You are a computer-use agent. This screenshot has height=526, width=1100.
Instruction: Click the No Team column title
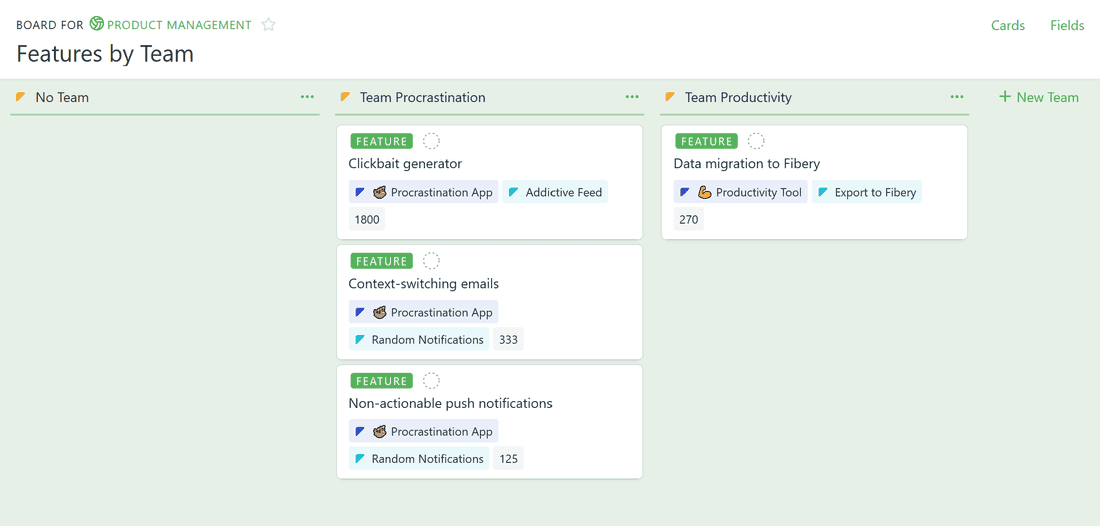[62, 97]
